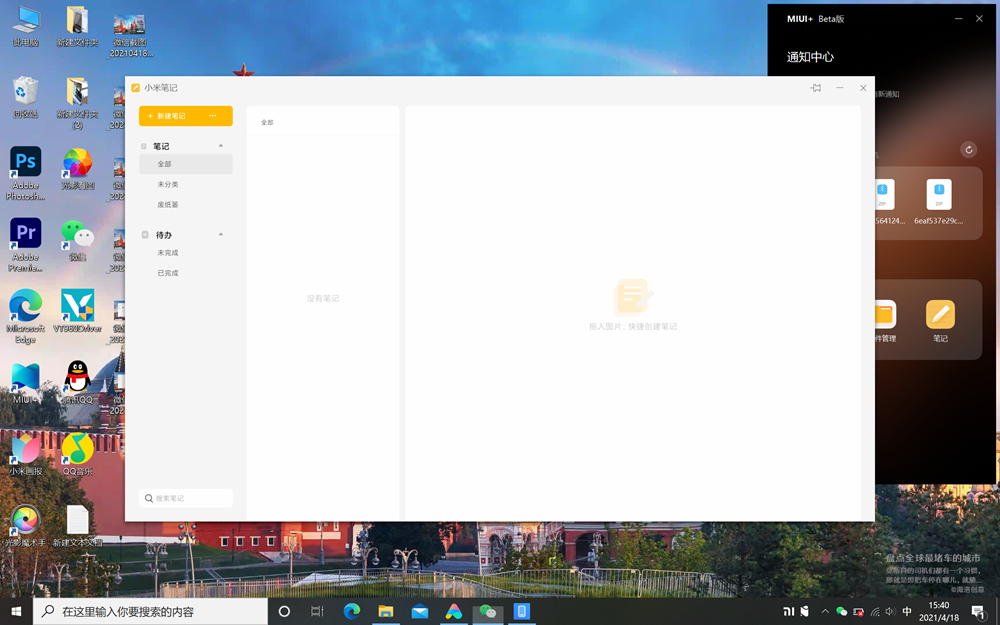Click the 插入图片 placeholder in the editor
This screenshot has height=625, width=1000.
[632, 300]
